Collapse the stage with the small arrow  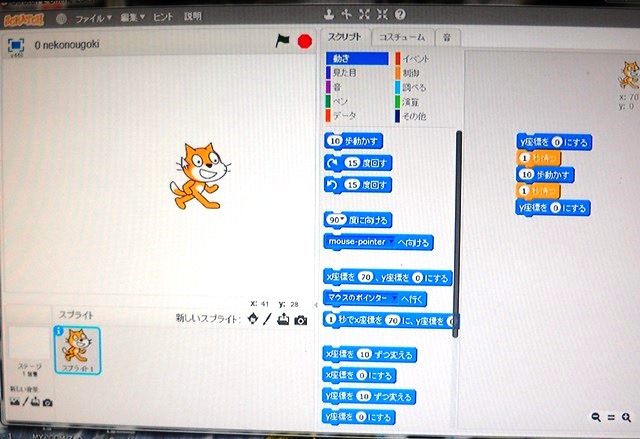point(315,305)
